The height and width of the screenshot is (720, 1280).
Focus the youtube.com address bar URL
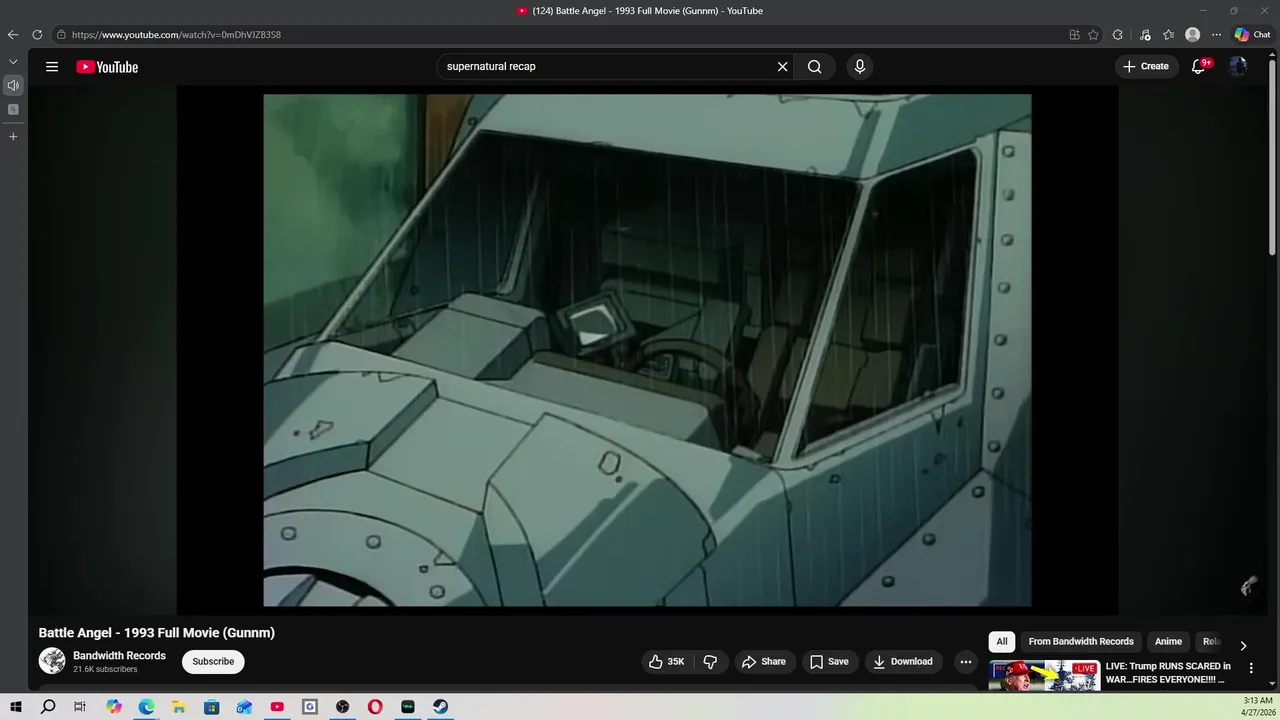176,35
